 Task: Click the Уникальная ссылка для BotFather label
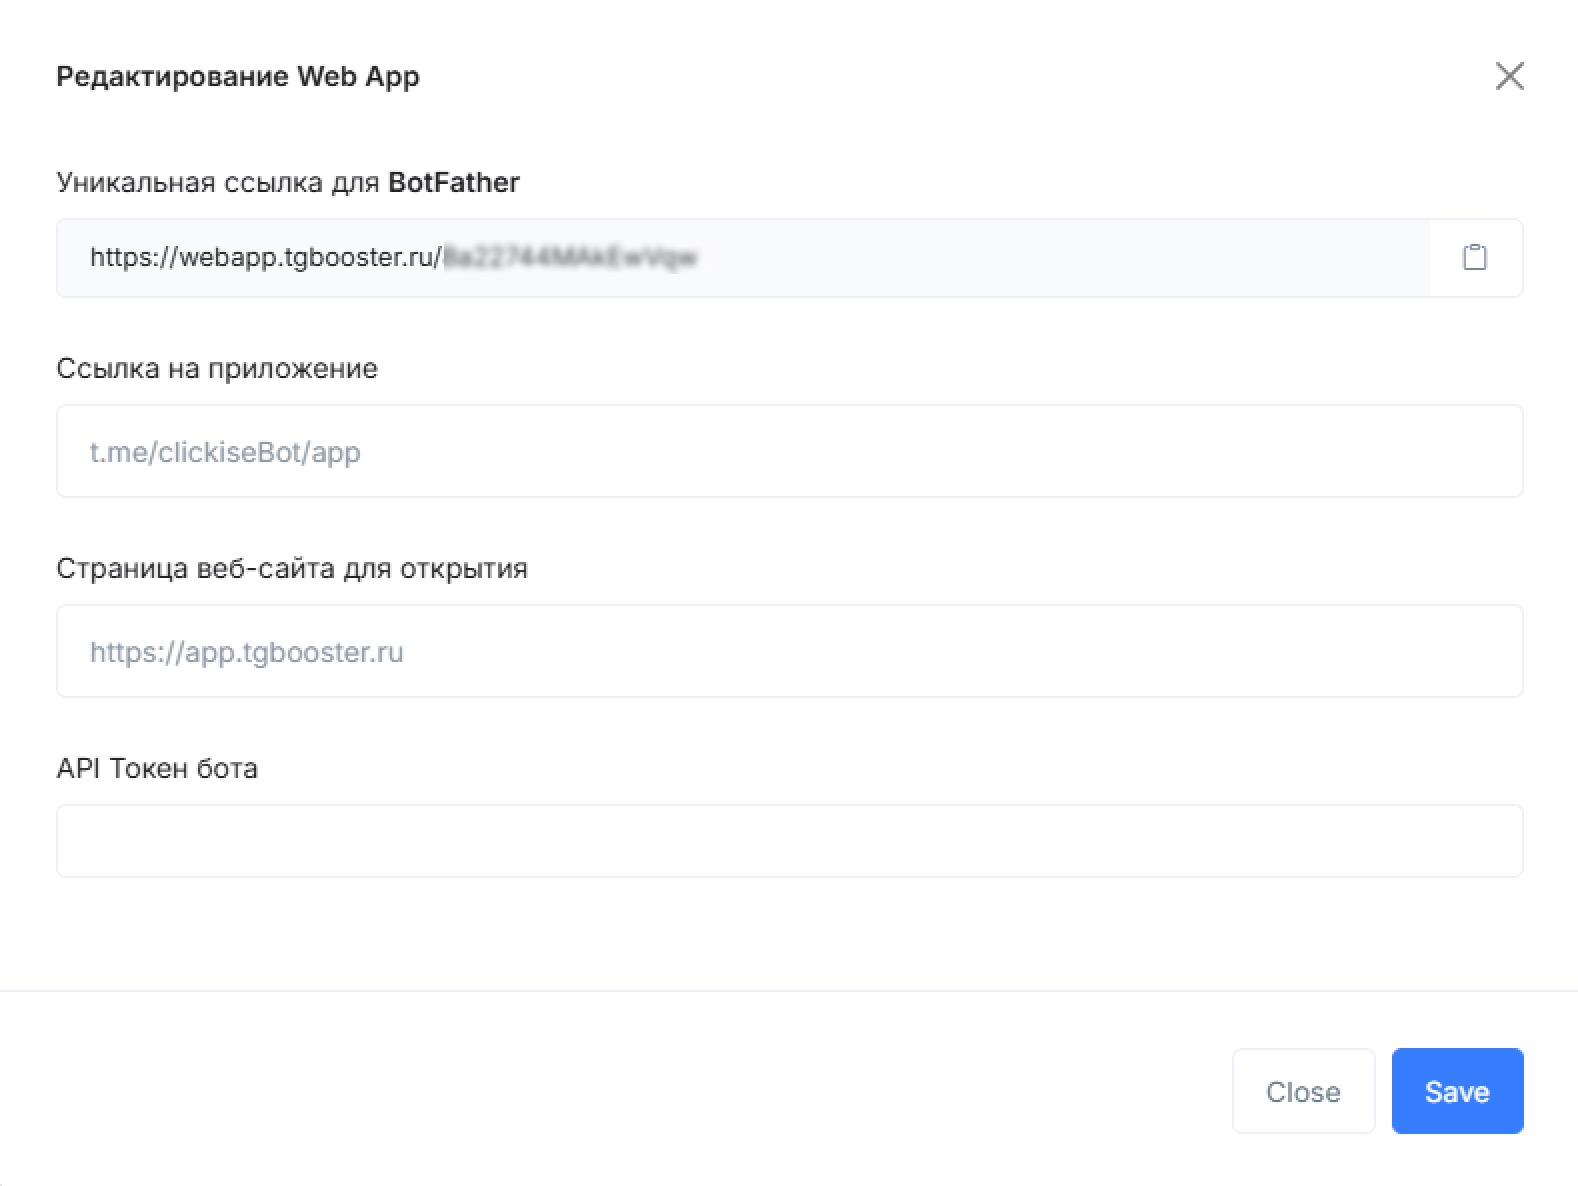pos(287,183)
